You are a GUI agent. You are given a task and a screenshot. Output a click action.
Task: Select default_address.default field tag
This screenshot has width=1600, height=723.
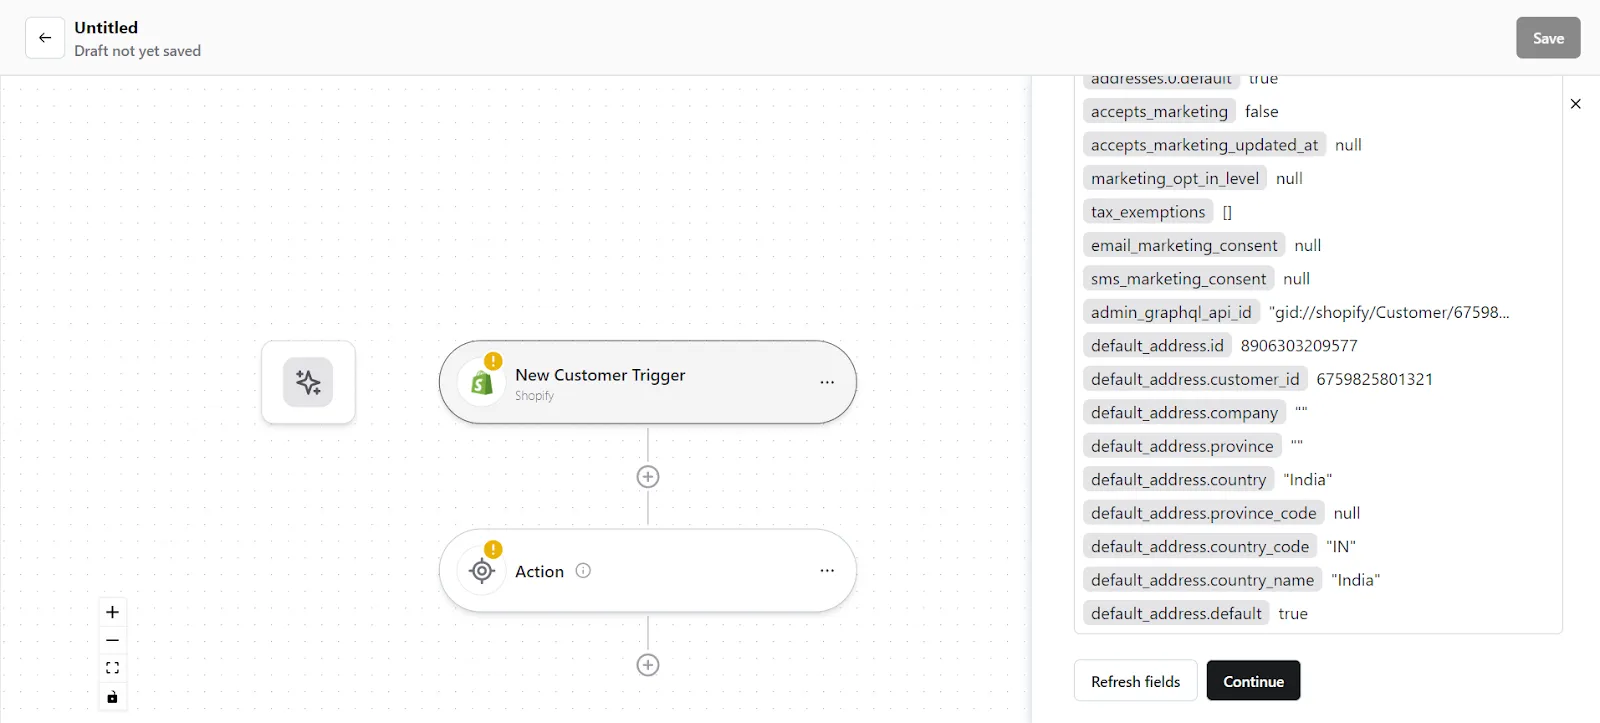click(x=1176, y=614)
